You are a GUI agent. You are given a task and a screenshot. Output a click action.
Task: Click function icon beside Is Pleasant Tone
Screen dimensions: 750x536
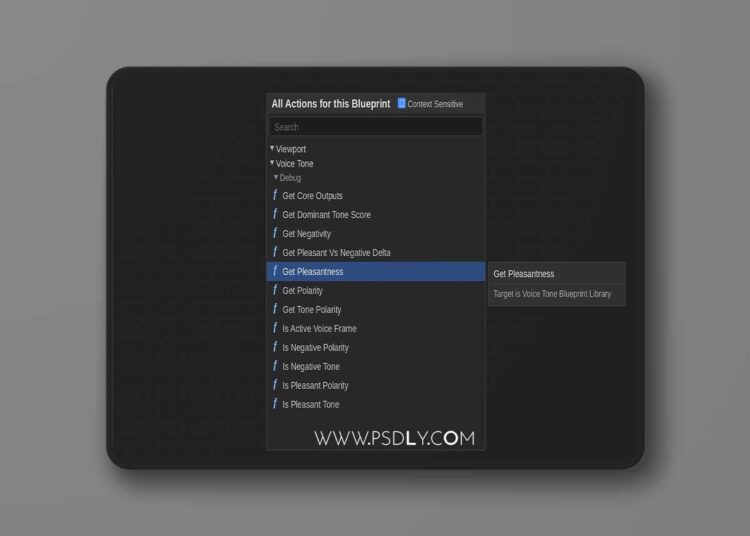pos(275,404)
